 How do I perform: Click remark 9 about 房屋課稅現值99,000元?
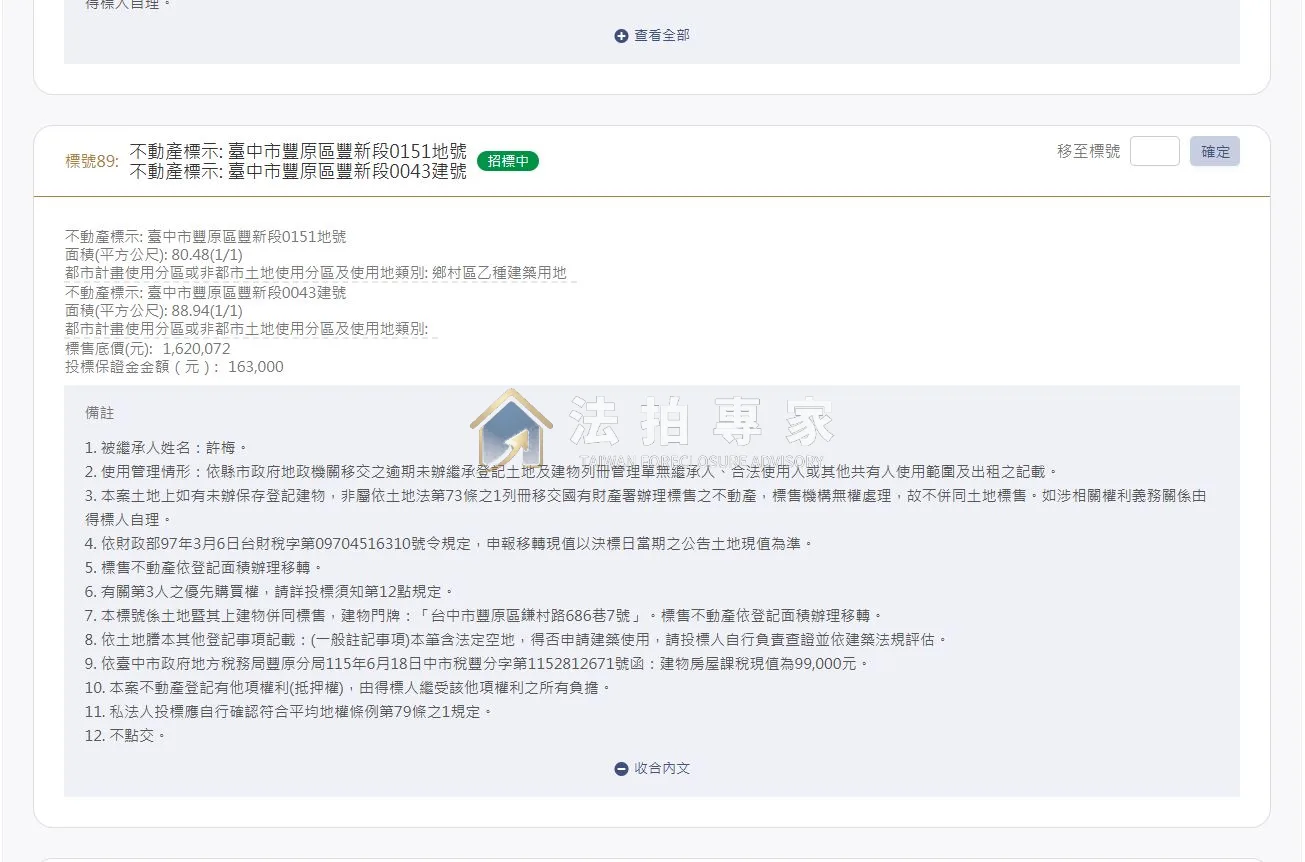(x=478, y=664)
